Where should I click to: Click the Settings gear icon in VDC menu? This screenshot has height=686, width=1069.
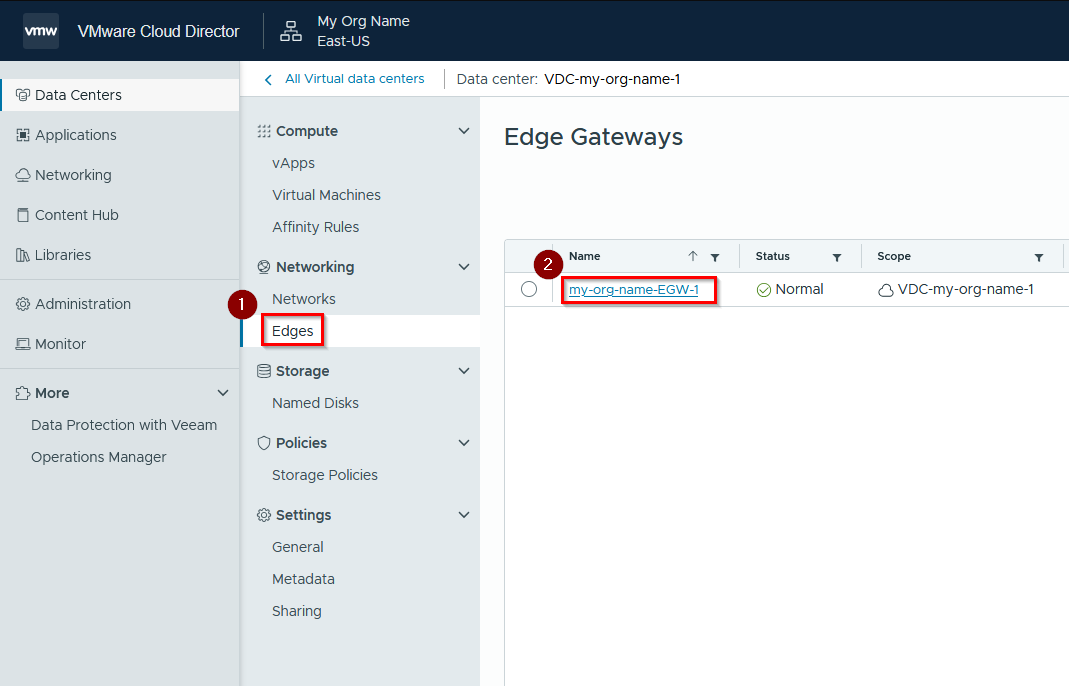(264, 515)
